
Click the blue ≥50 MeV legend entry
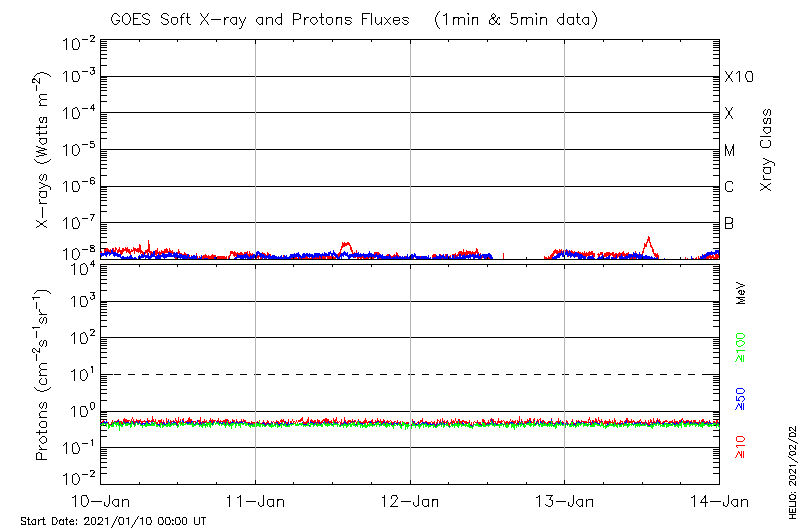pyautogui.click(x=741, y=400)
